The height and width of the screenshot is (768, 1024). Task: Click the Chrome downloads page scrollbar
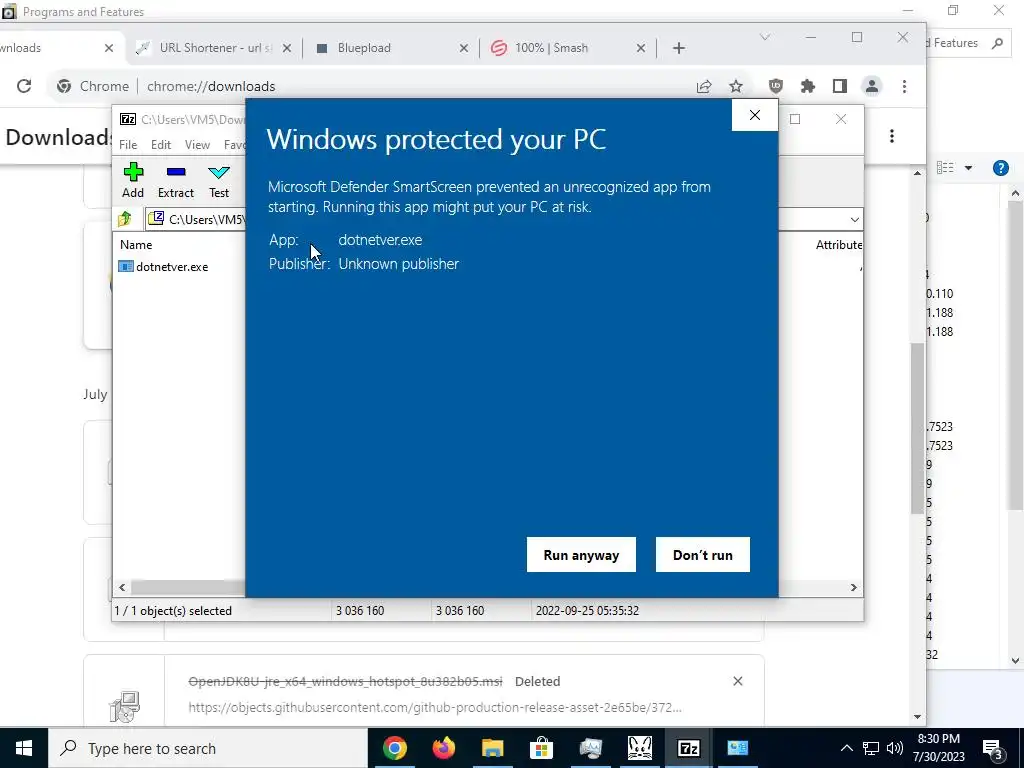pos(918,428)
